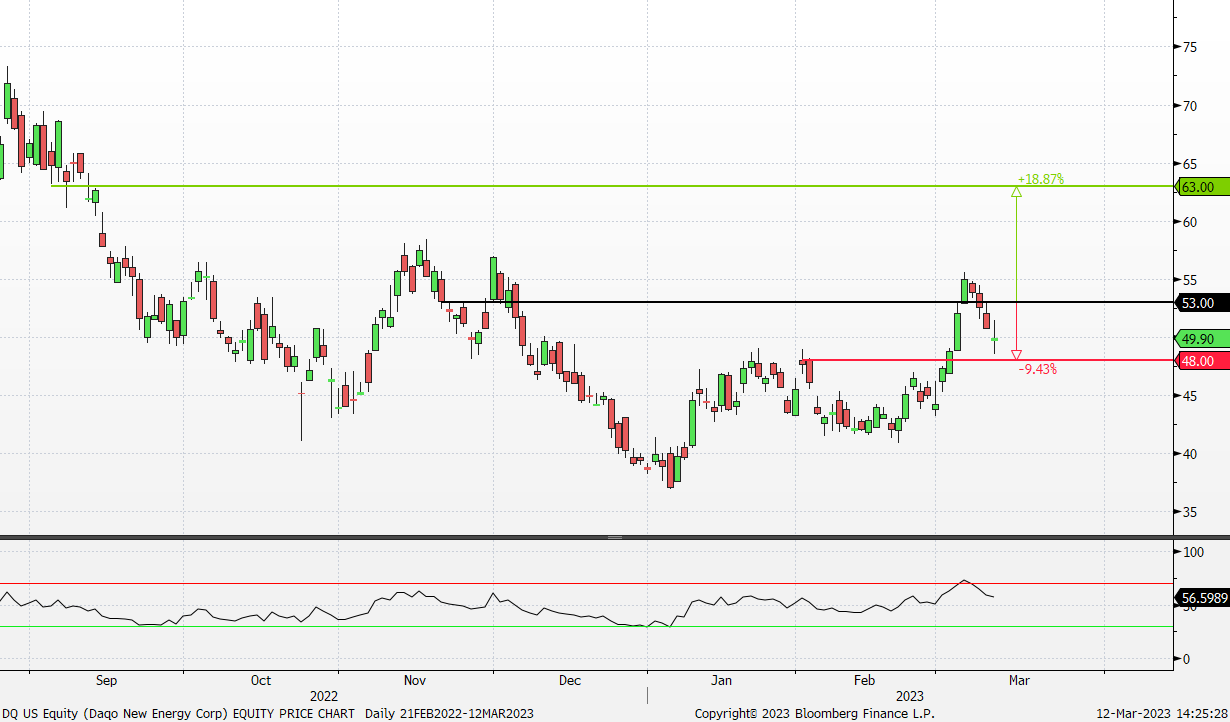
Task: Click the 70 tick on the price axis
Action: click(x=1191, y=105)
